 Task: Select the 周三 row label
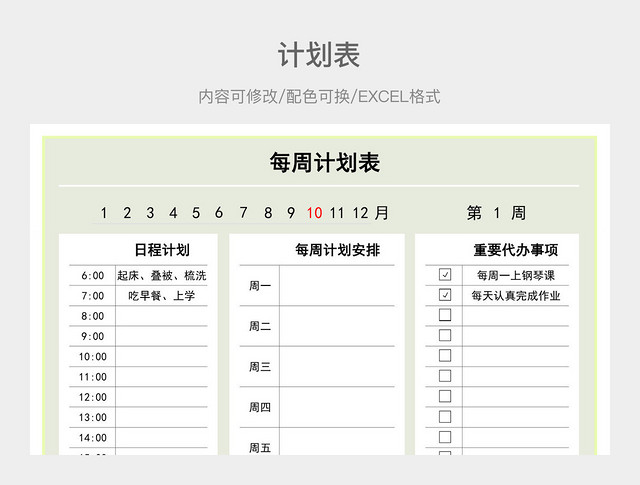(x=260, y=367)
